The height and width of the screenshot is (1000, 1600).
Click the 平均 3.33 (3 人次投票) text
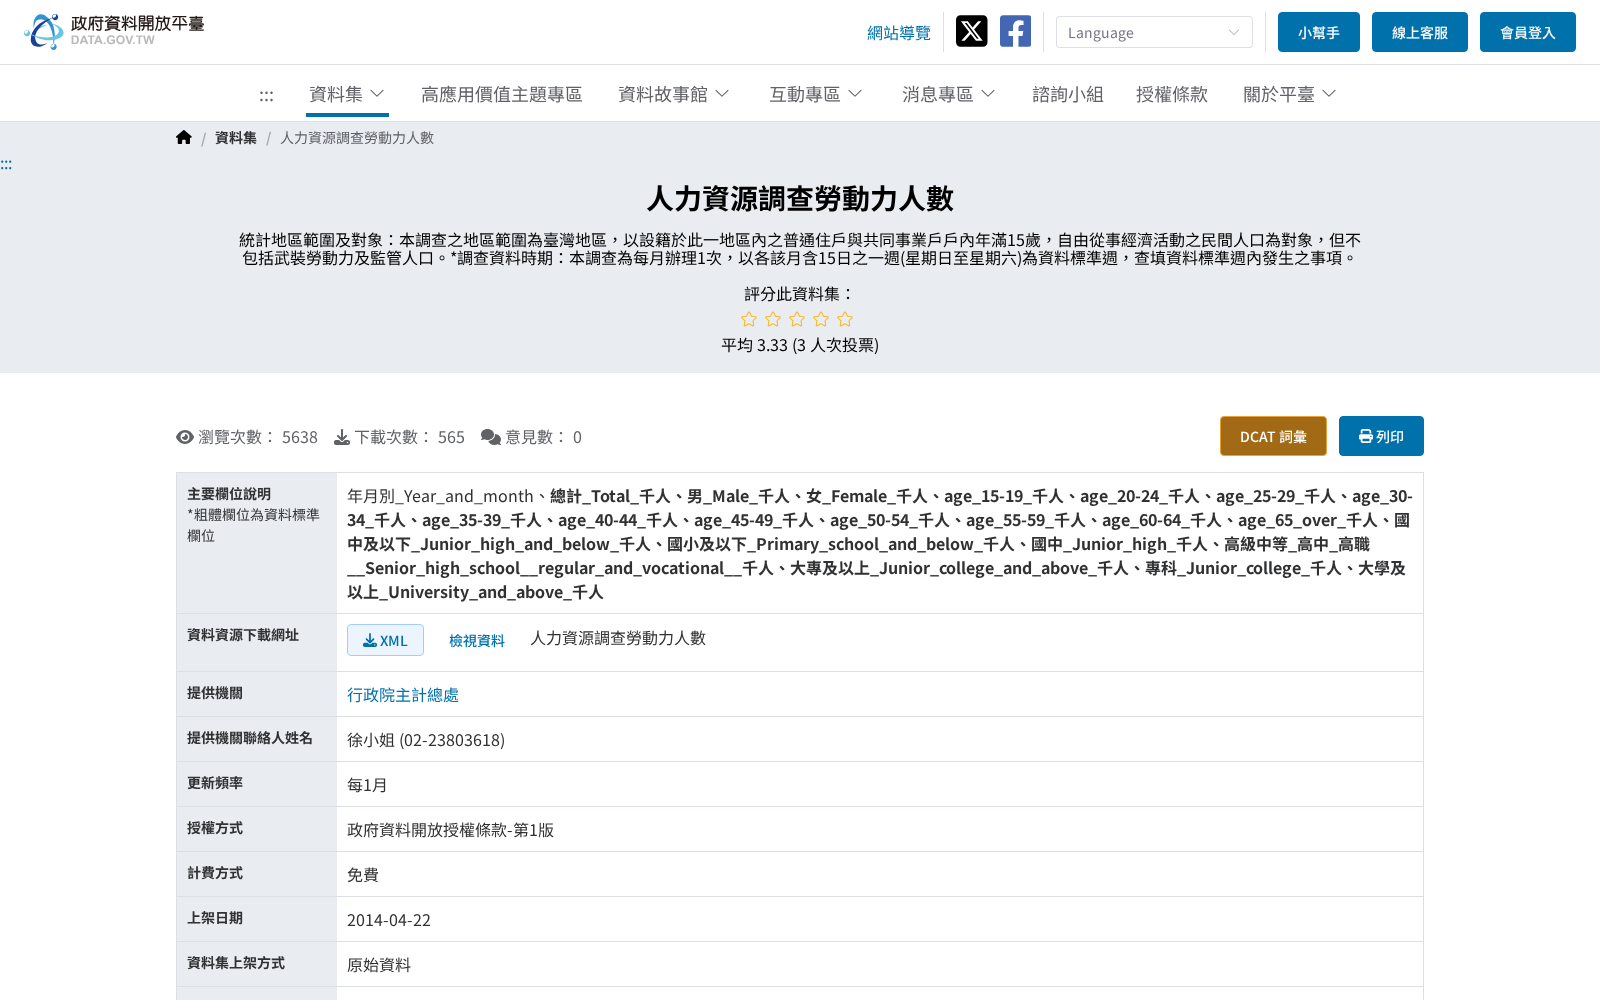800,345
